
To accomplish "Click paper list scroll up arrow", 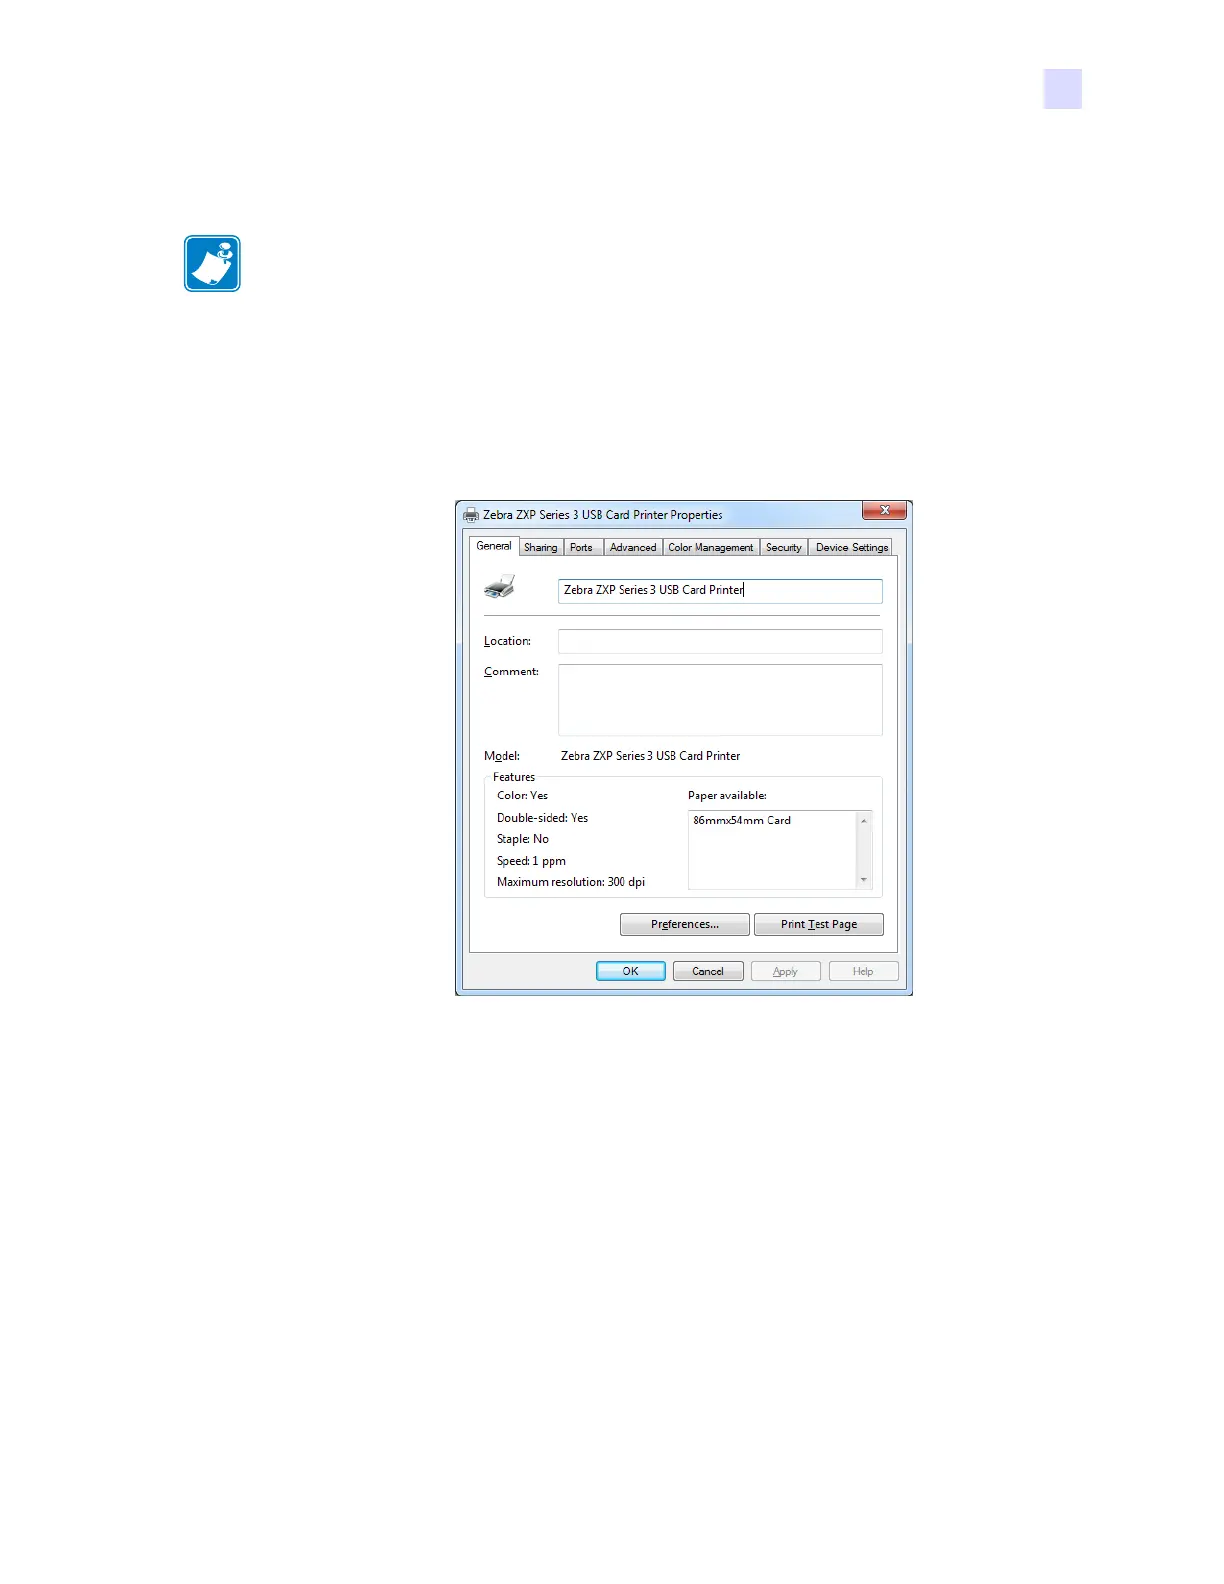I will [x=864, y=821].
